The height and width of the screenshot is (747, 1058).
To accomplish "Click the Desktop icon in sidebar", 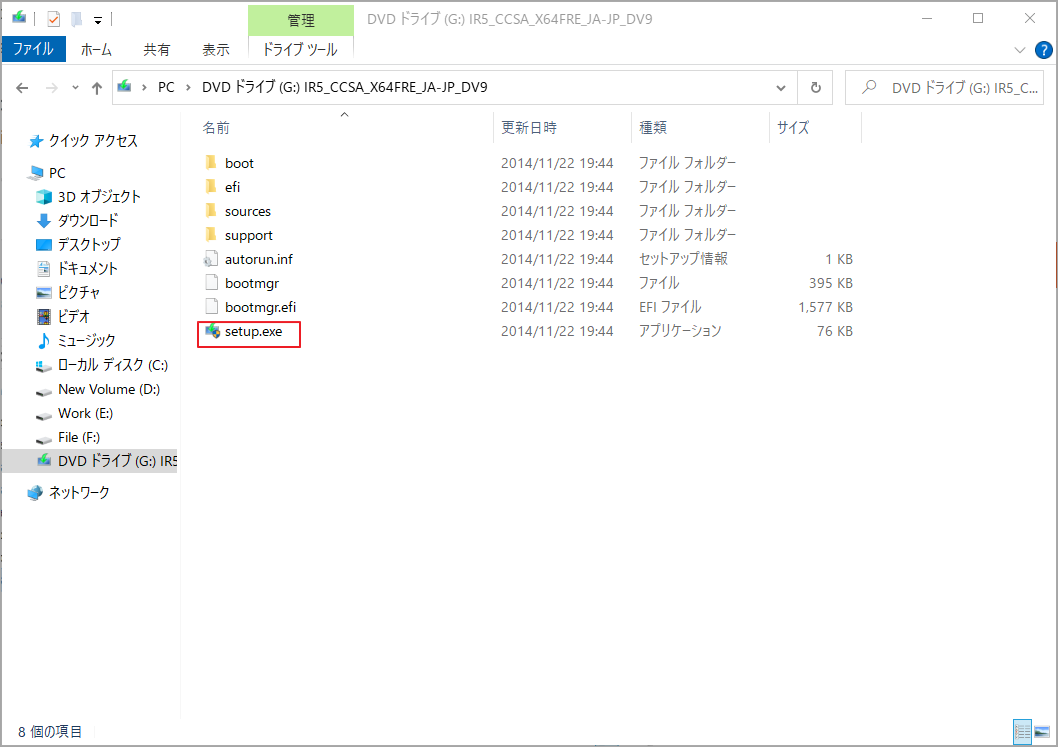I will pos(44,244).
